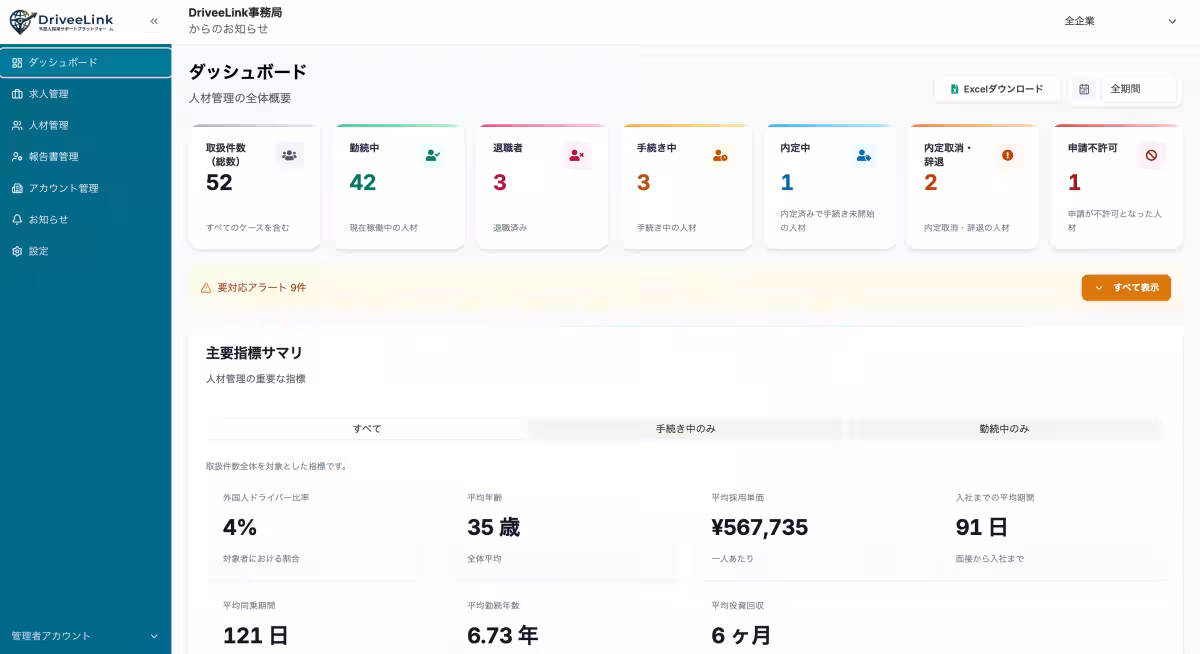Open アカウント管理 page
The image size is (1200, 654).
pos(86,188)
